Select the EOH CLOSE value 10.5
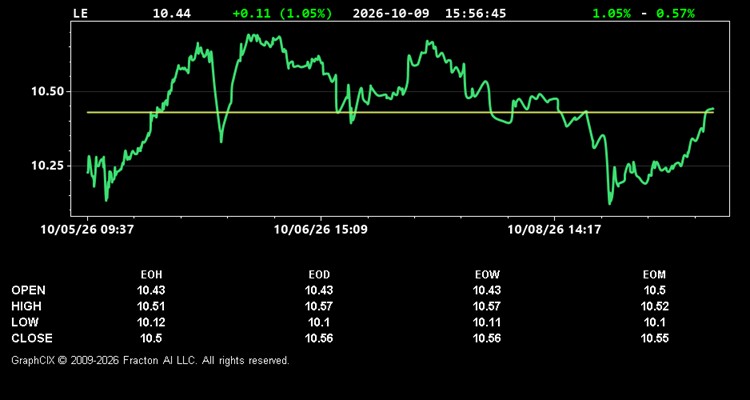 [151, 338]
